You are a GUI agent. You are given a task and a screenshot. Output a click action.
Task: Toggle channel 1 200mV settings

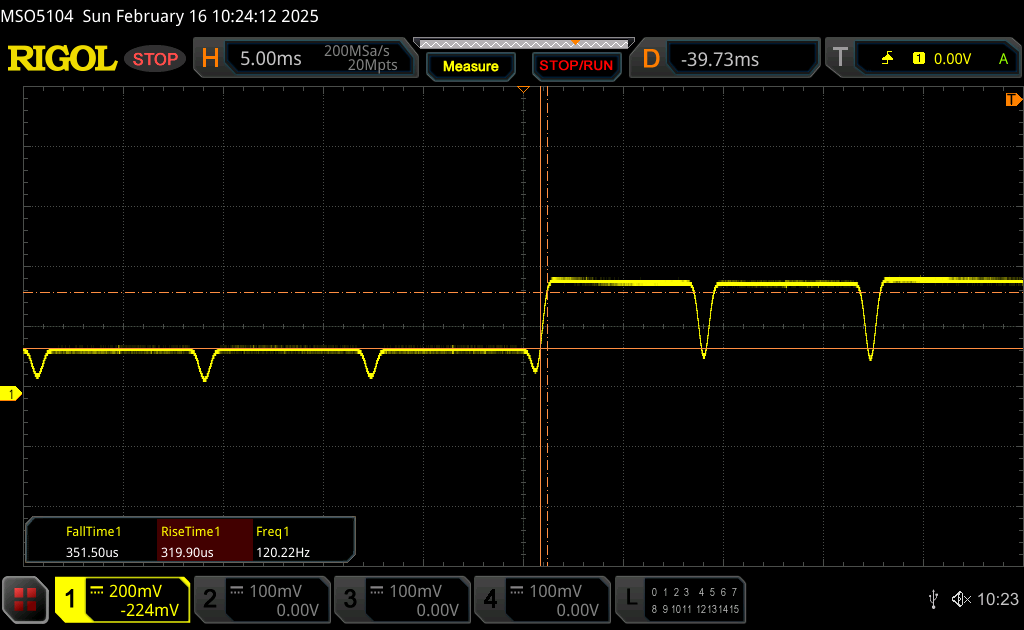click(122, 600)
